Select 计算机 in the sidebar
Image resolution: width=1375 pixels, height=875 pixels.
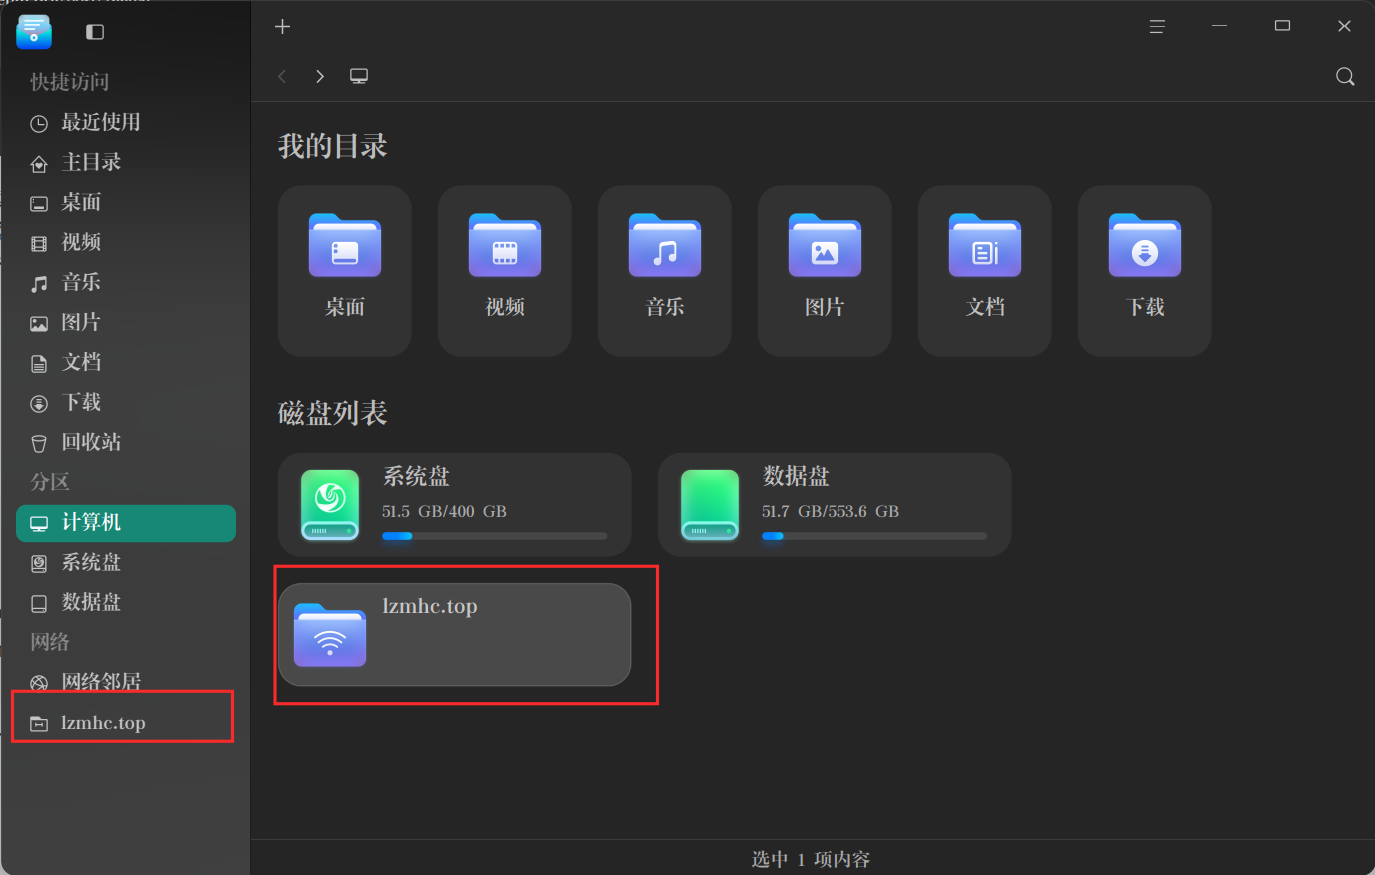click(126, 523)
